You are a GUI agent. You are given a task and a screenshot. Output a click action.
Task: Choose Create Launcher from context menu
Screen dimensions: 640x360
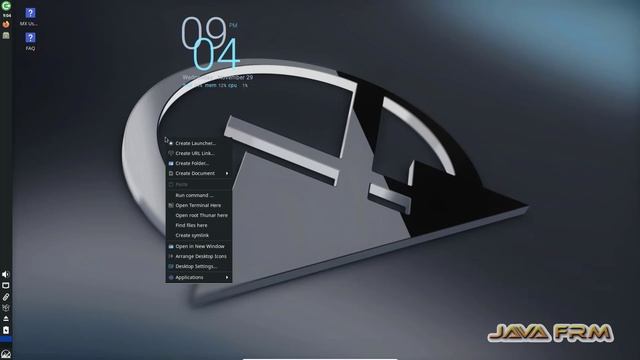[x=199, y=143]
